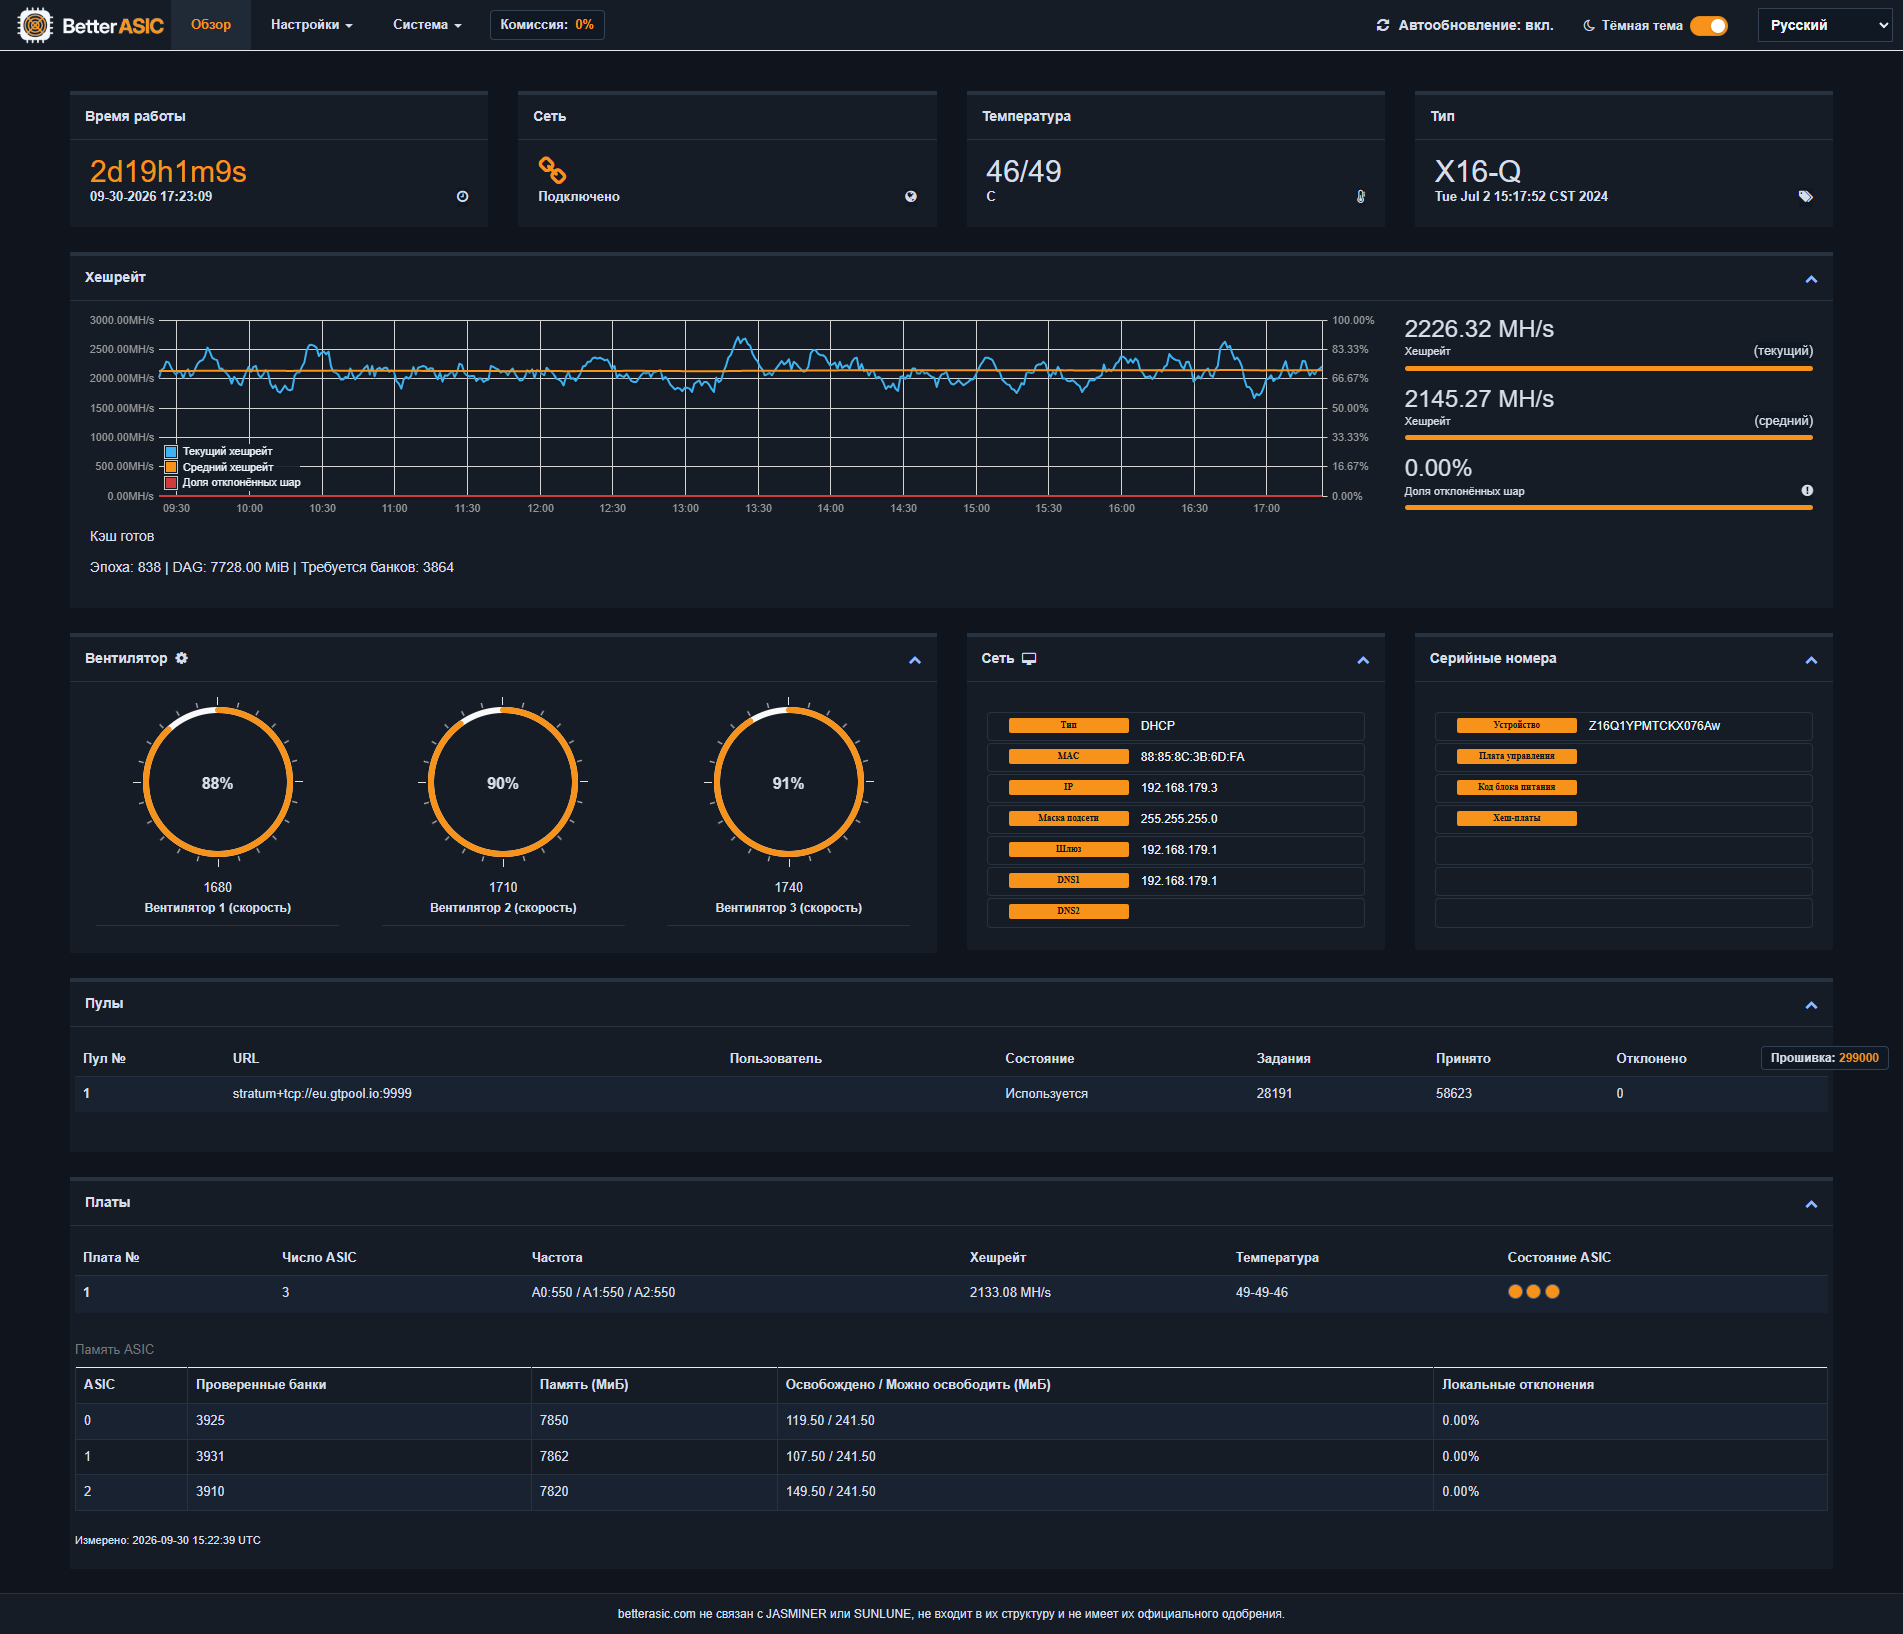Collapse the Пулы panel
Image resolution: width=1903 pixels, height=1634 pixels.
(x=1811, y=1005)
